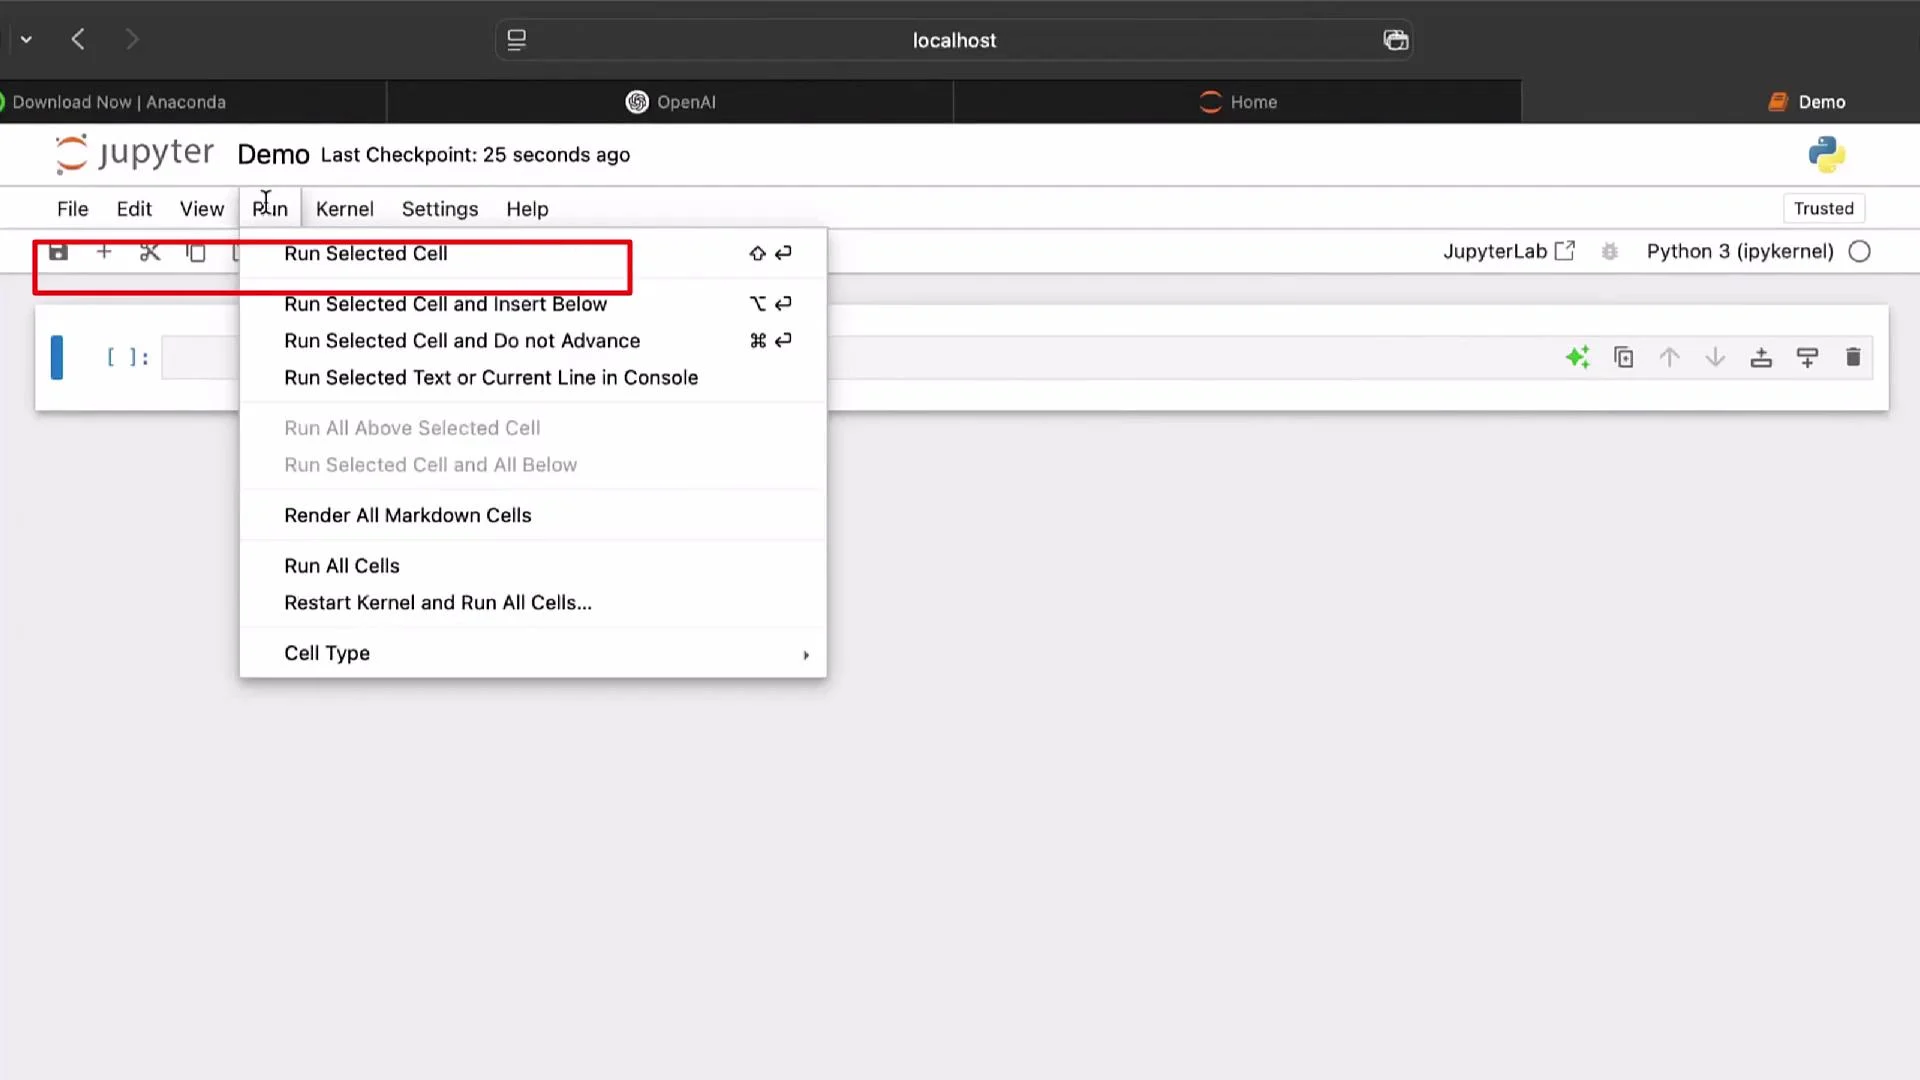The height and width of the screenshot is (1080, 1920).
Task: Click the Python logo icon
Action: tap(1827, 154)
